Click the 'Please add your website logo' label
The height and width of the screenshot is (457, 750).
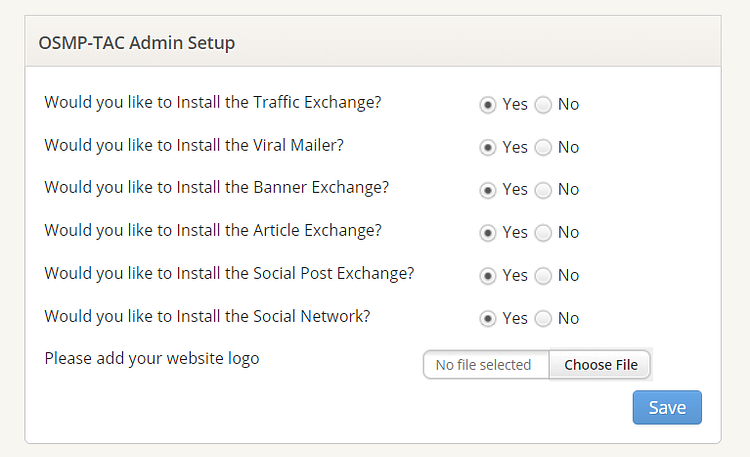point(152,358)
